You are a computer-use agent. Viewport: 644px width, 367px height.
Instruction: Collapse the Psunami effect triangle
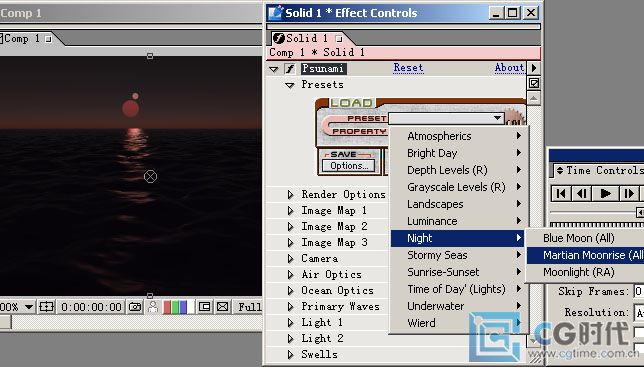pyautogui.click(x=274, y=69)
